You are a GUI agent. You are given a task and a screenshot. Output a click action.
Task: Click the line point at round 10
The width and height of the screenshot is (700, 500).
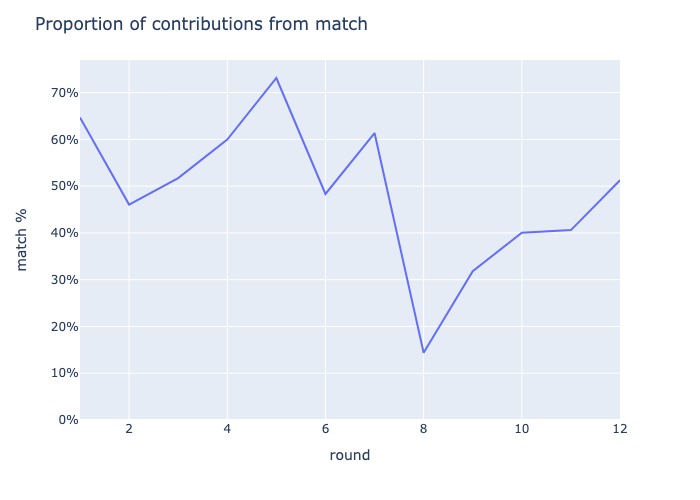coord(521,233)
